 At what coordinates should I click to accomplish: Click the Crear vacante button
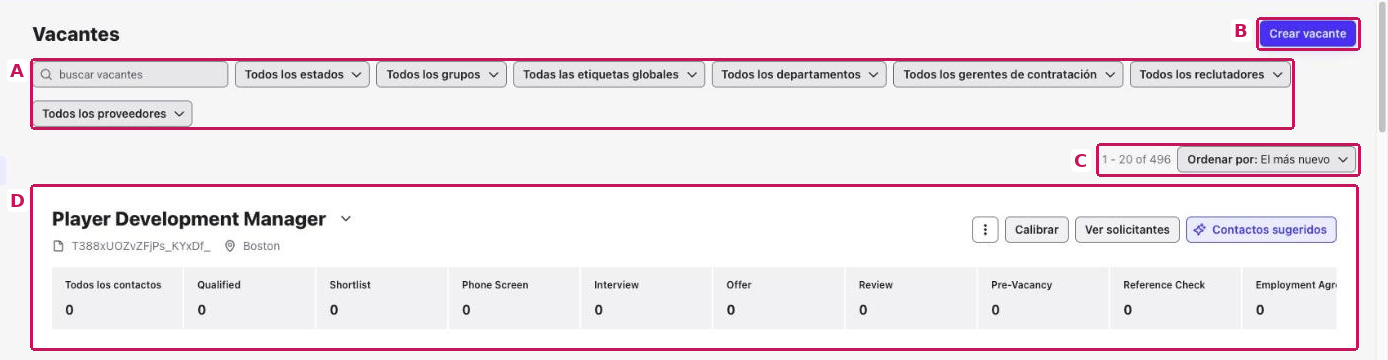point(1307,33)
